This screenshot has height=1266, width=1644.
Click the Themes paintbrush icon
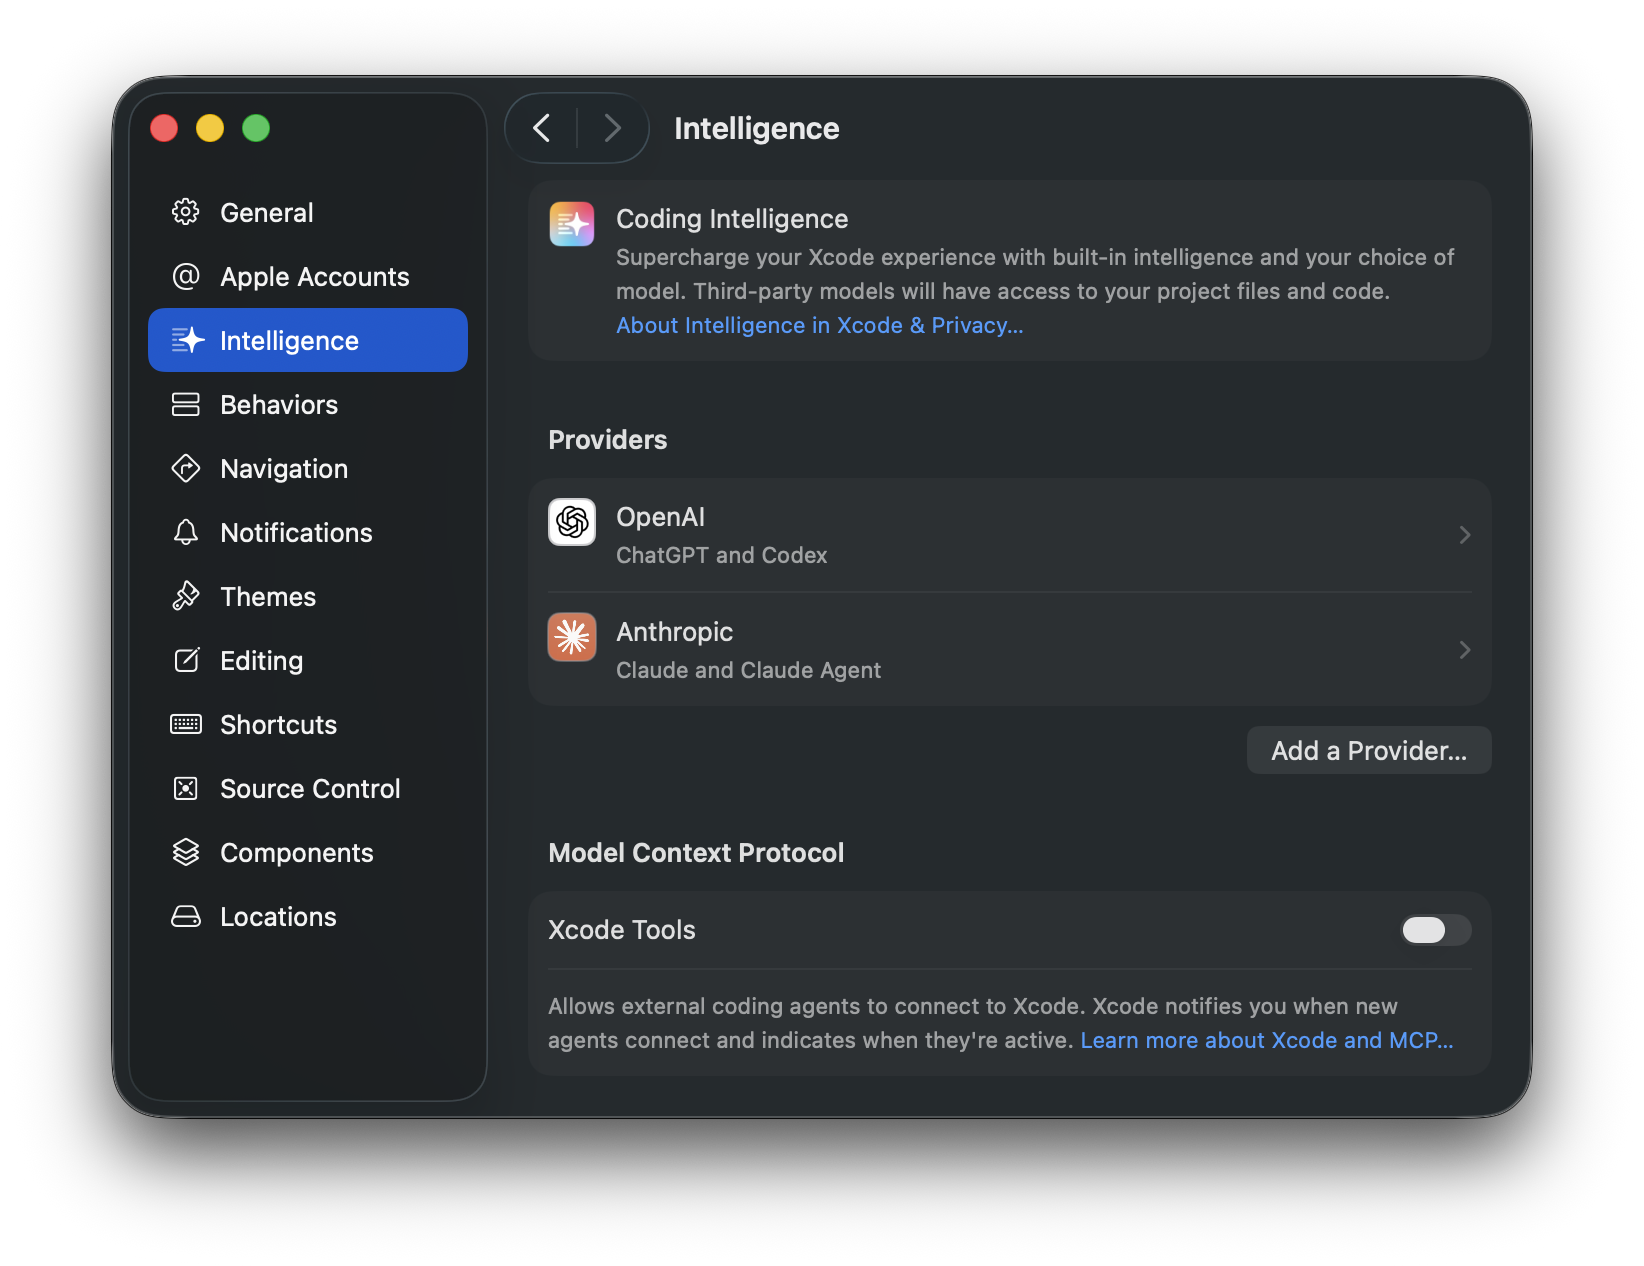(186, 596)
